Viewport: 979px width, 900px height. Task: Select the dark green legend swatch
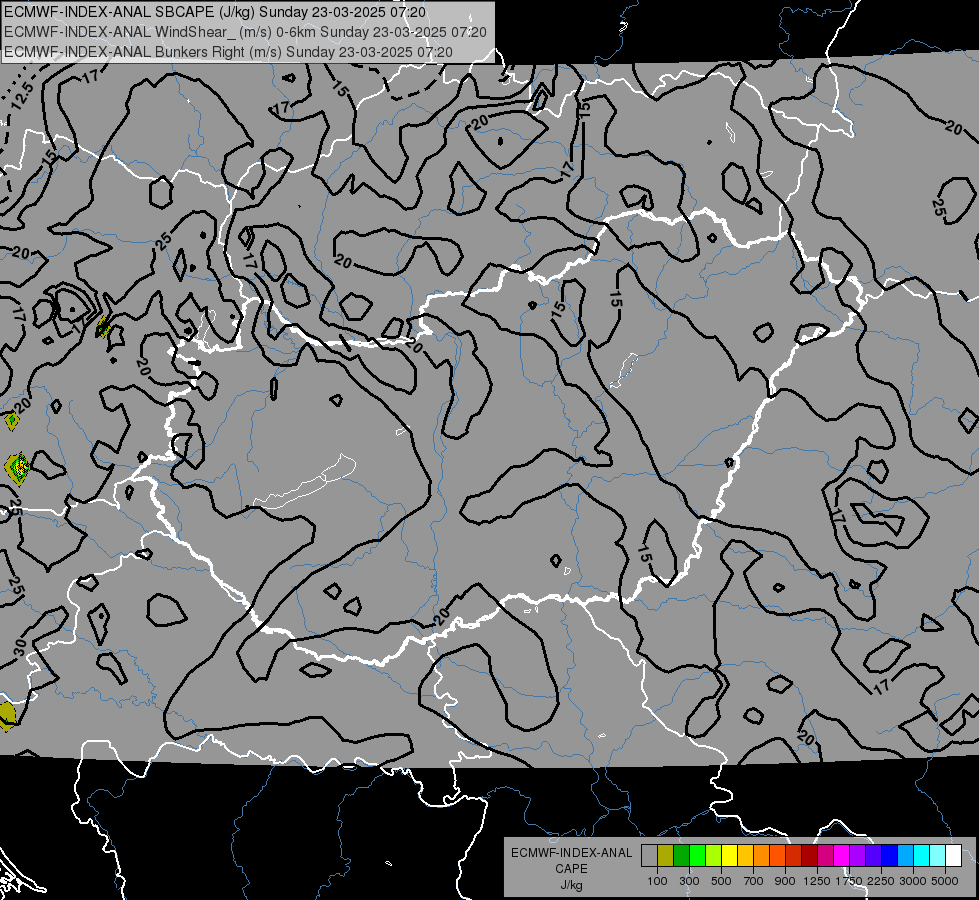[x=681, y=856]
